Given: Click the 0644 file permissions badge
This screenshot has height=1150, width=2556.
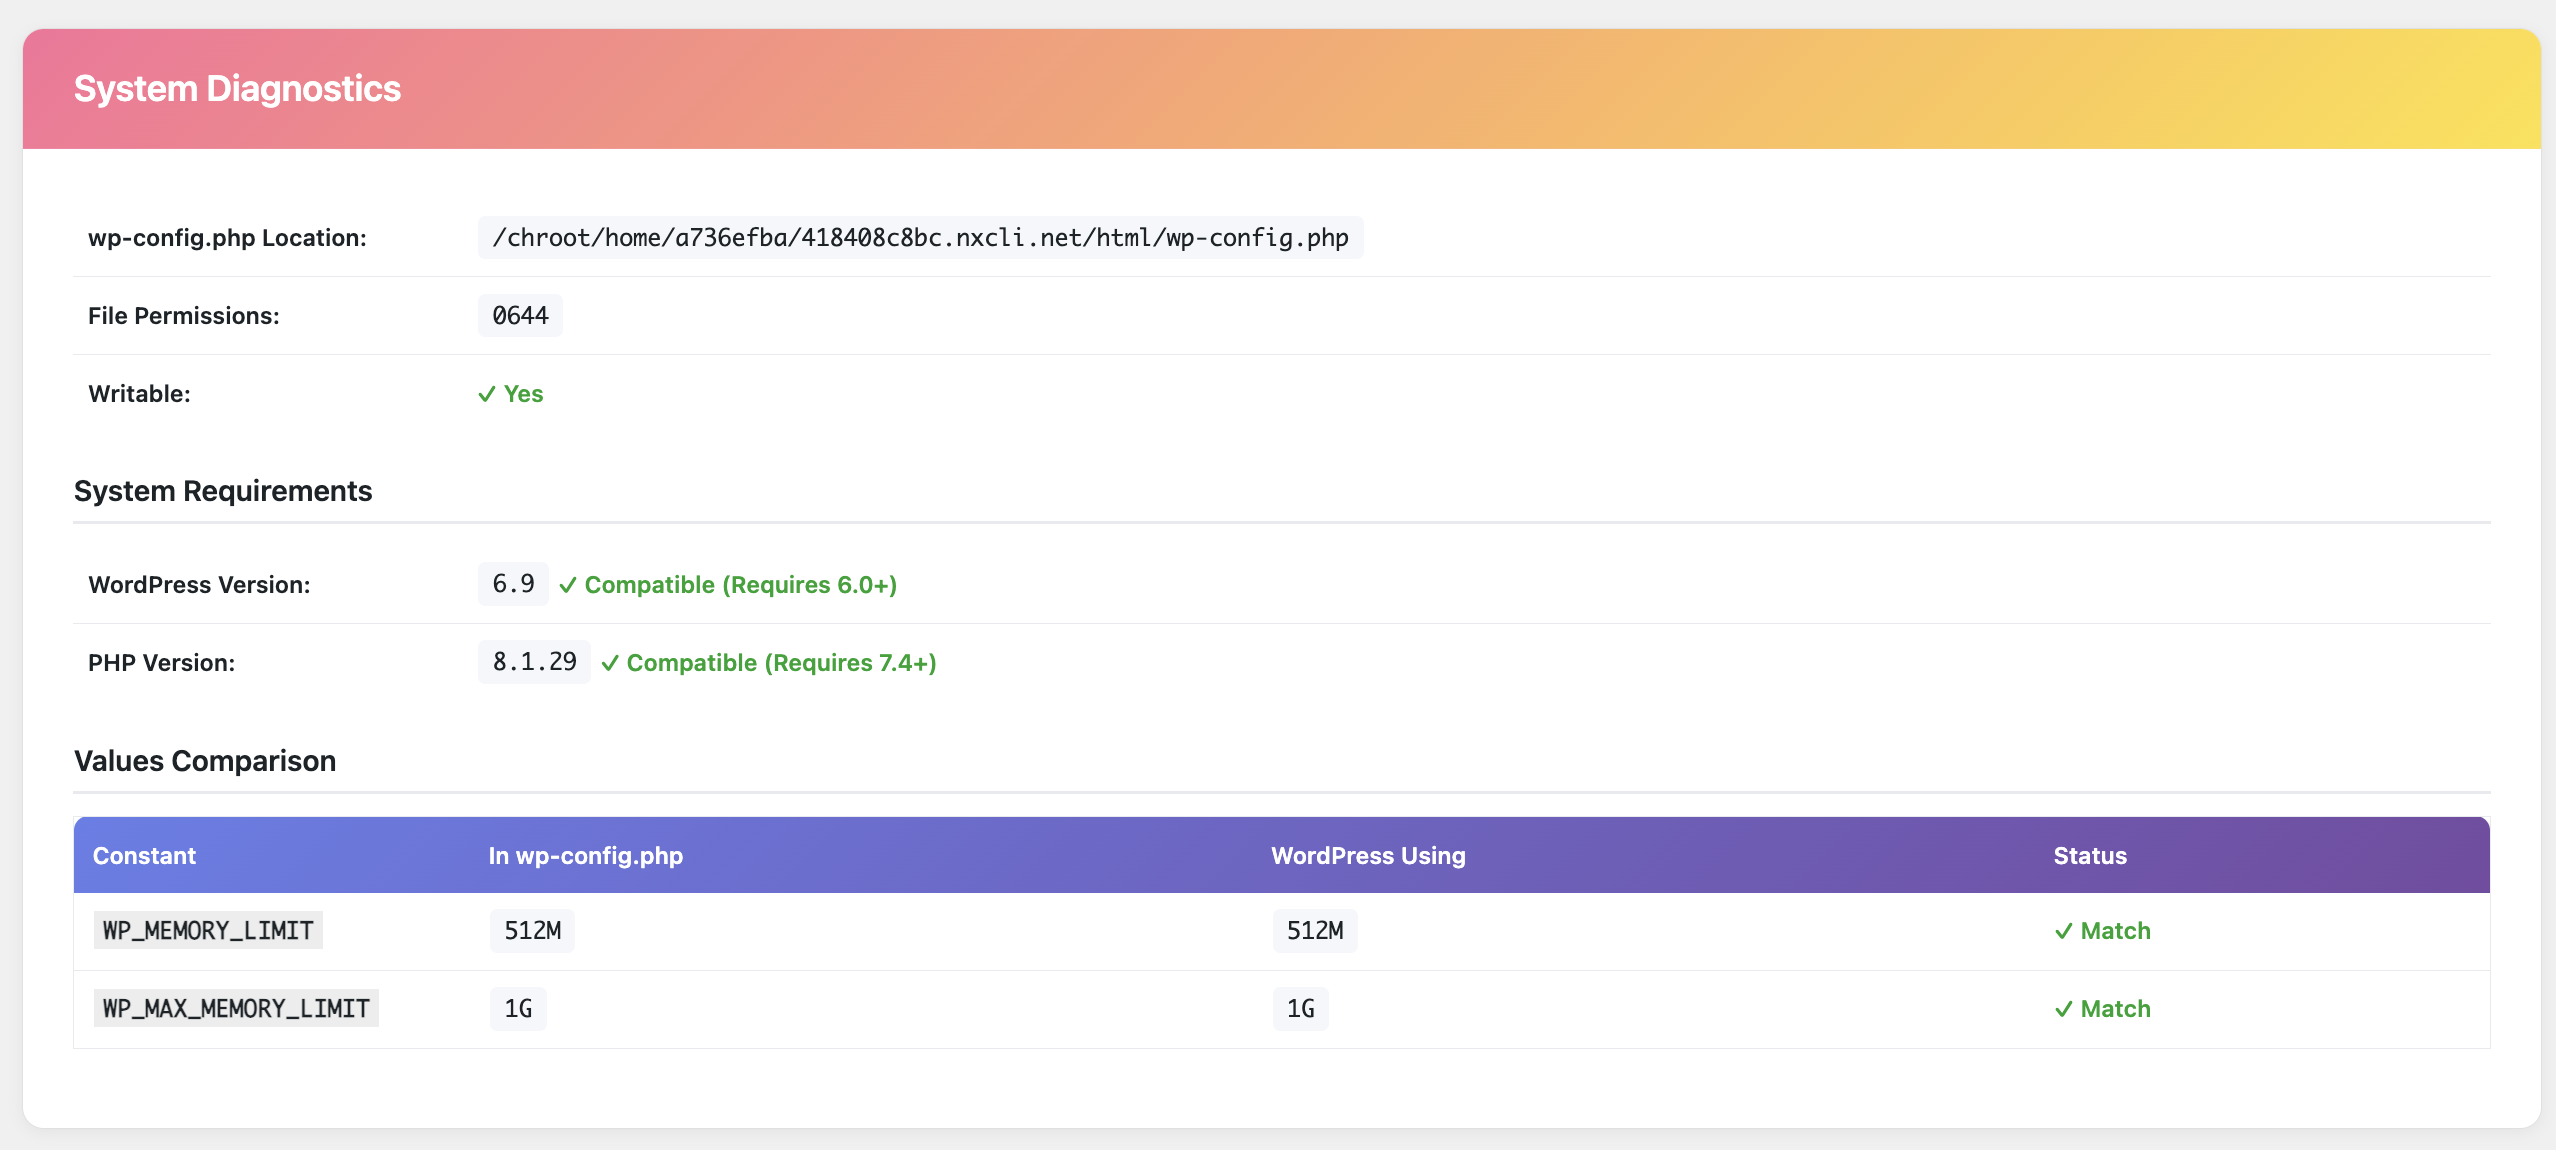Looking at the screenshot, I should coord(520,315).
